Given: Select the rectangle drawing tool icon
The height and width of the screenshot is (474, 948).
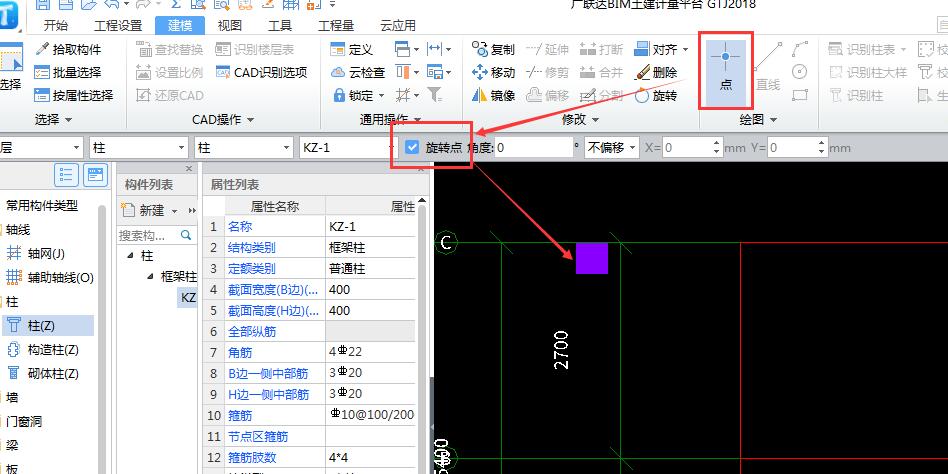Looking at the screenshot, I should coord(800,95).
